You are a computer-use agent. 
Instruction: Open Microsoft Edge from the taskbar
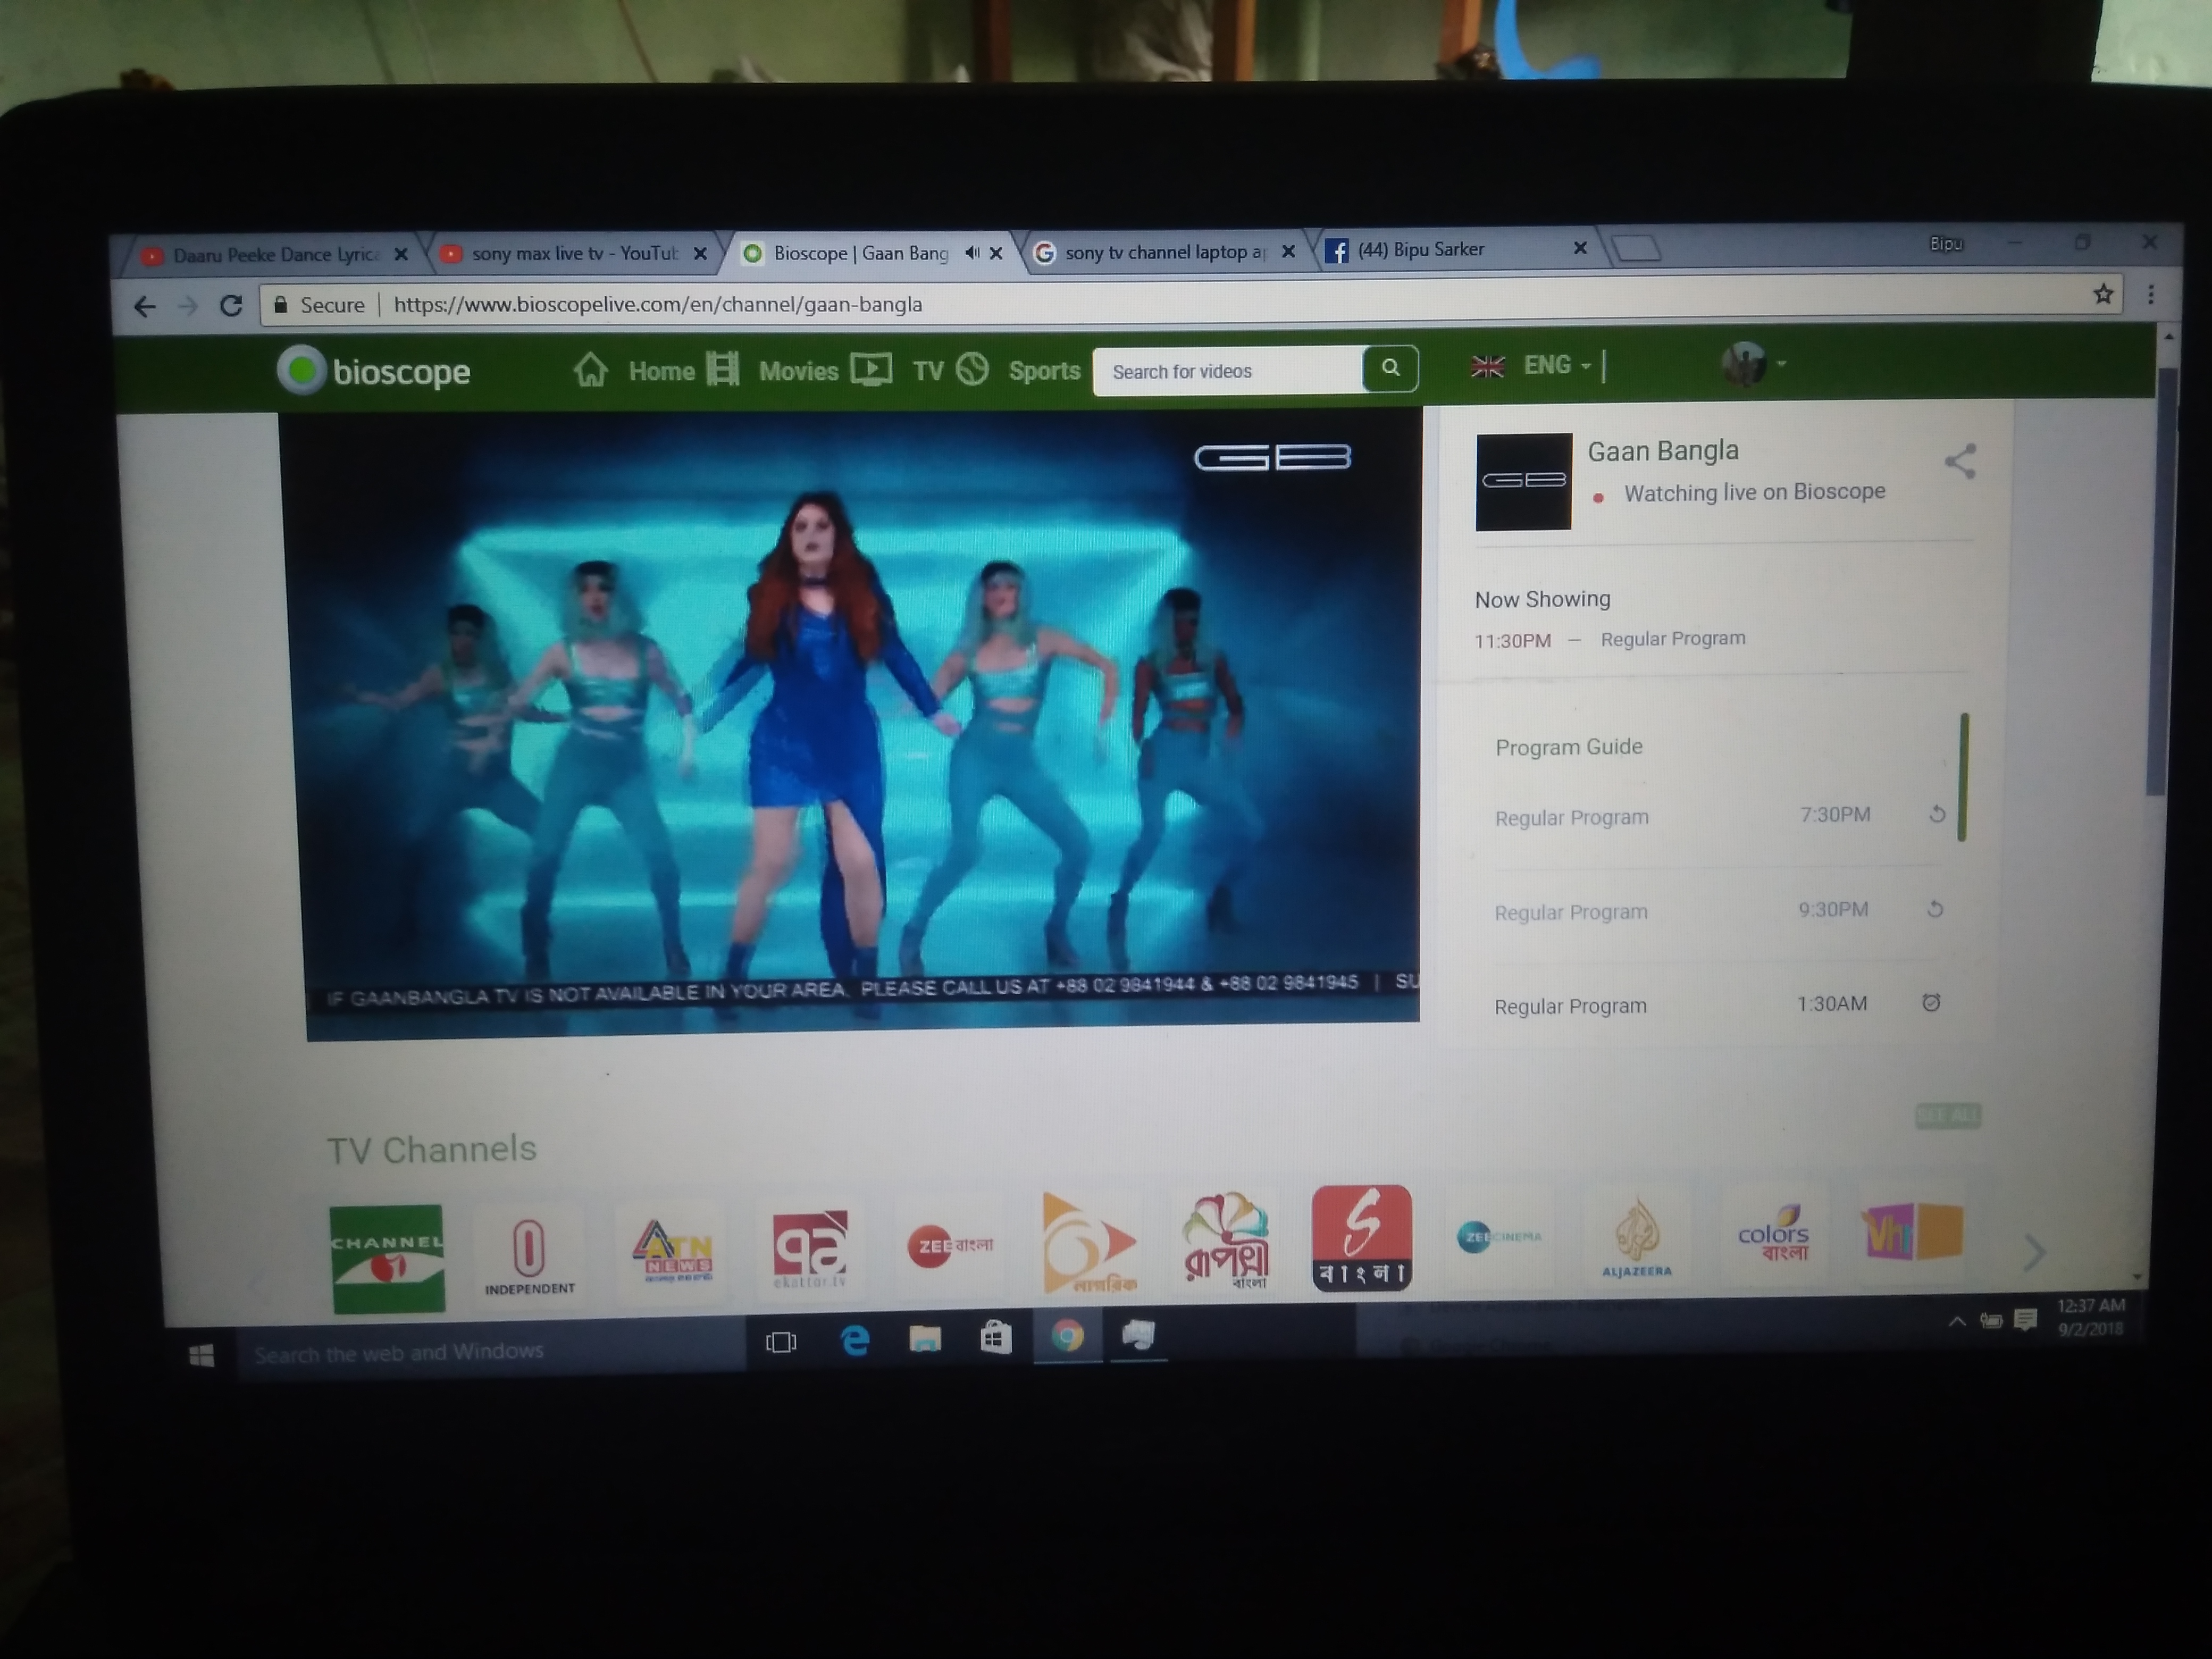point(855,1339)
